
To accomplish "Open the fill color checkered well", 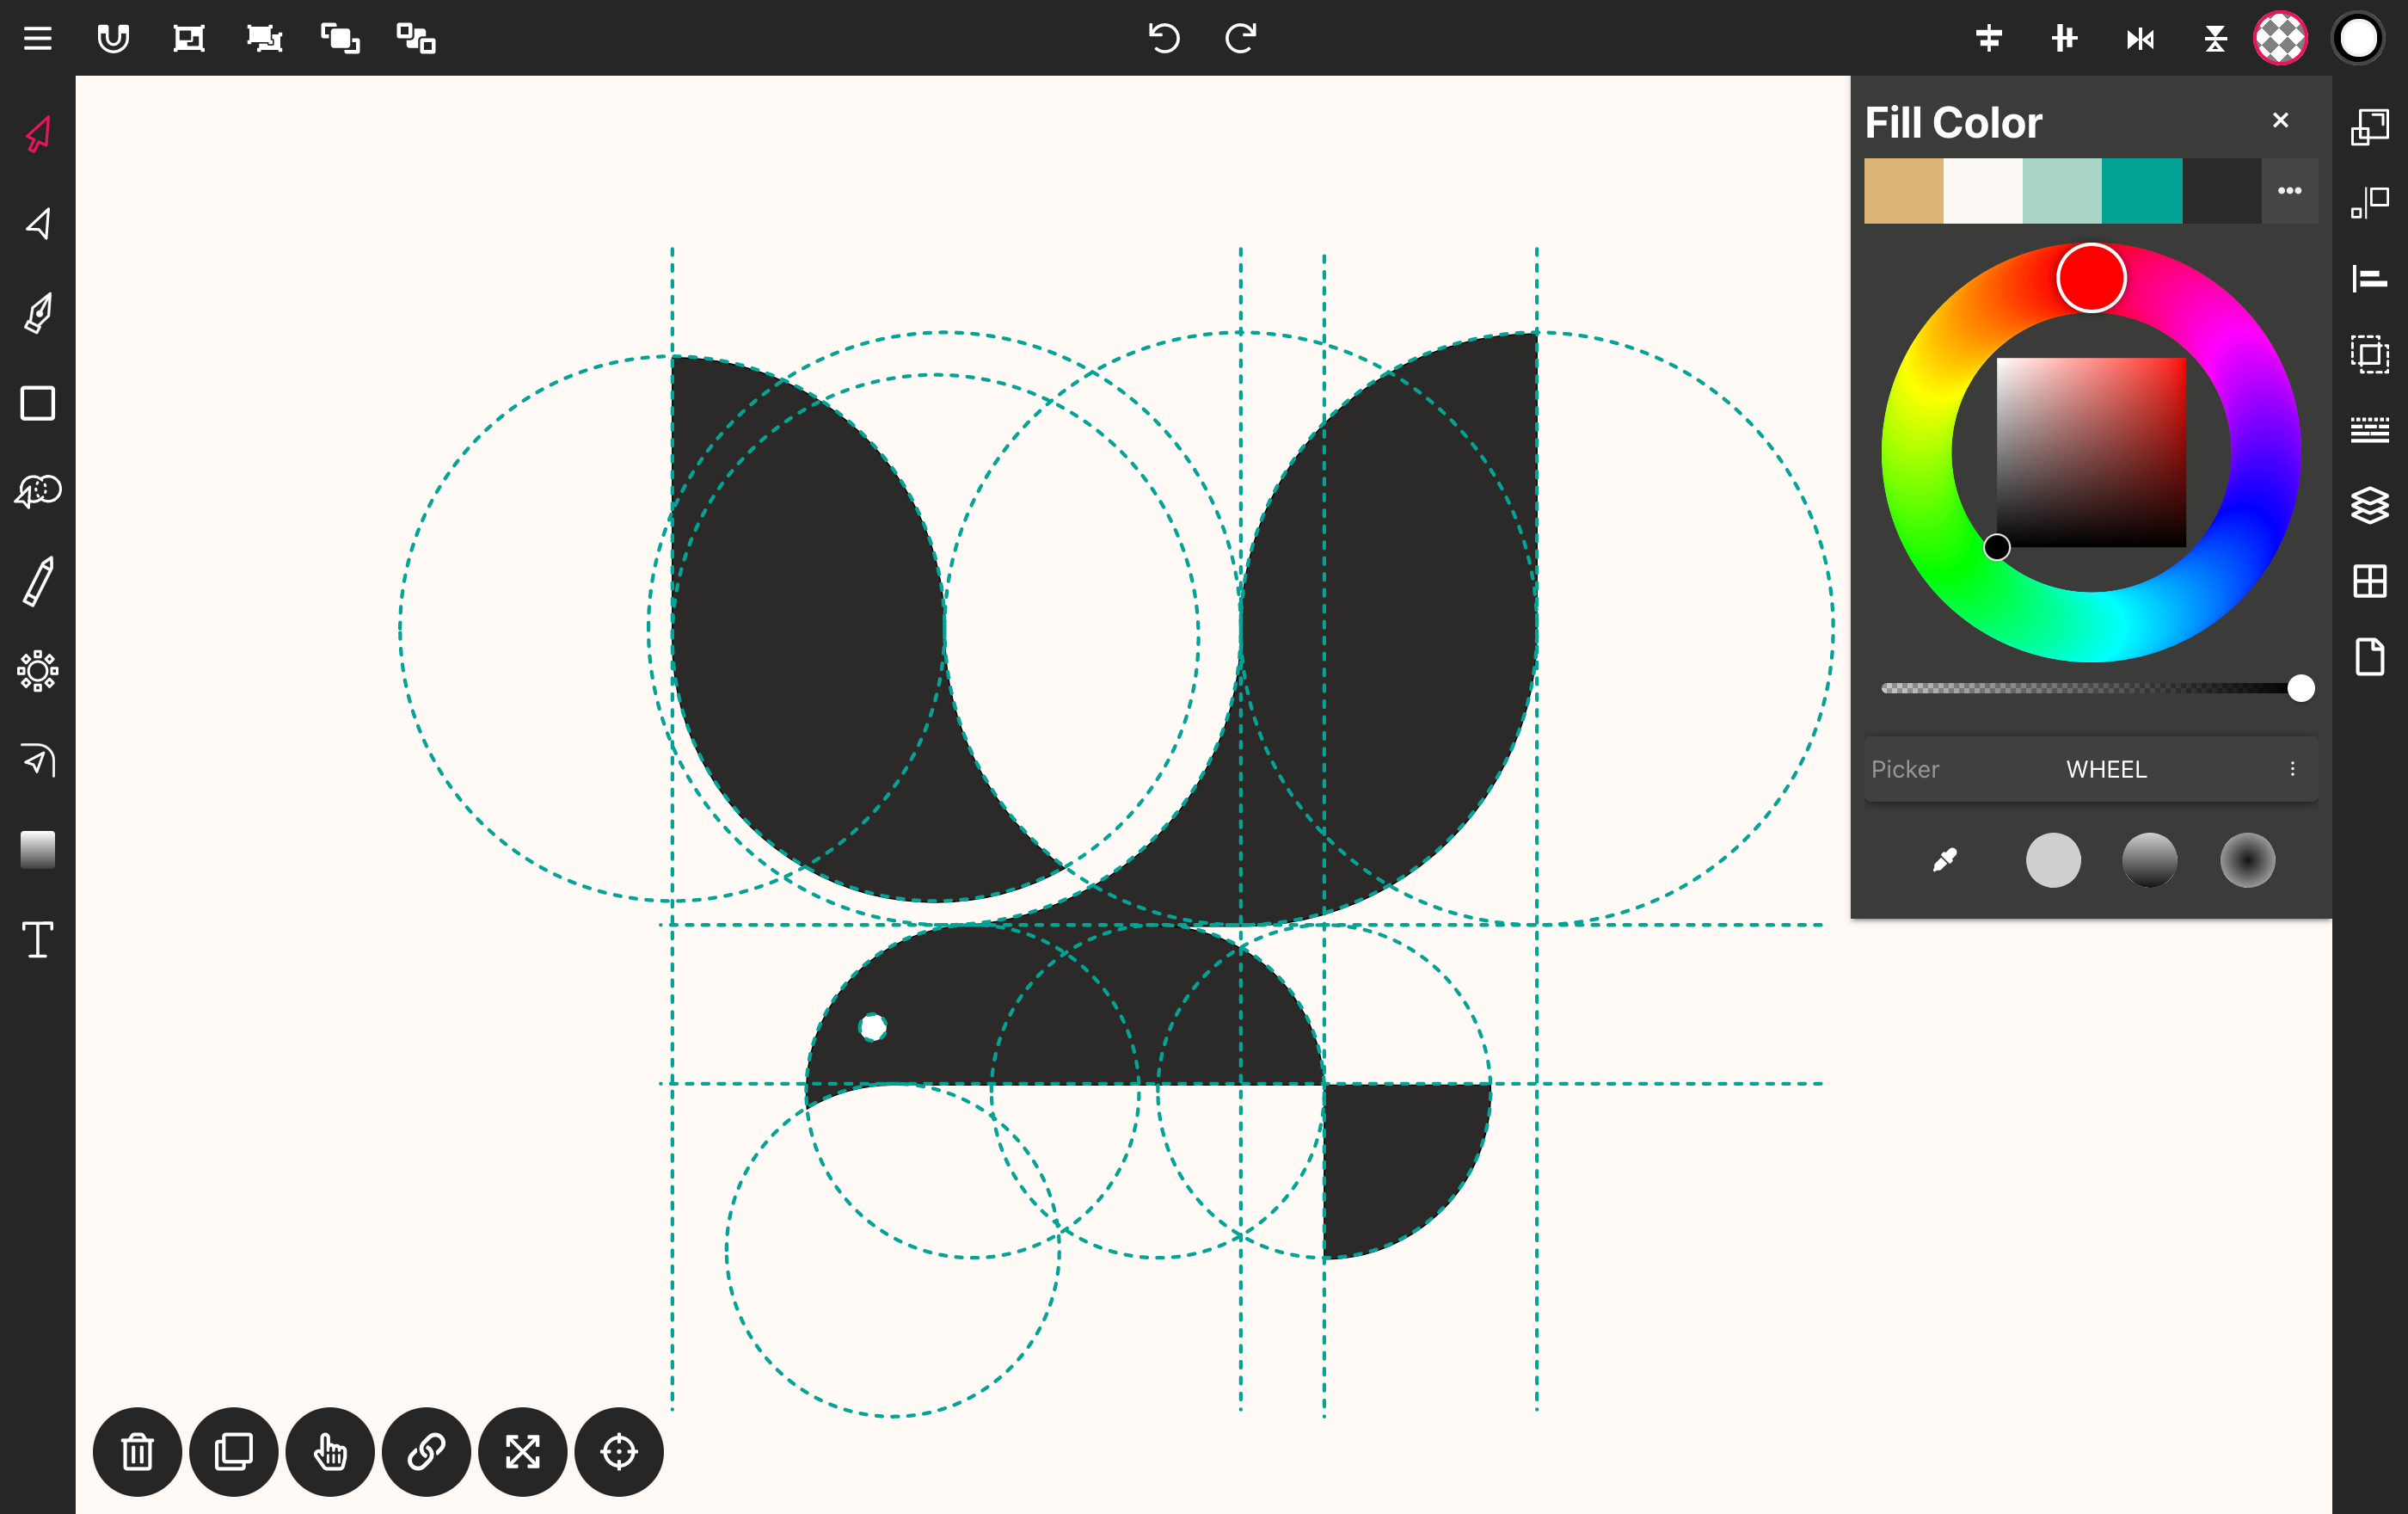I will pos(2280,38).
